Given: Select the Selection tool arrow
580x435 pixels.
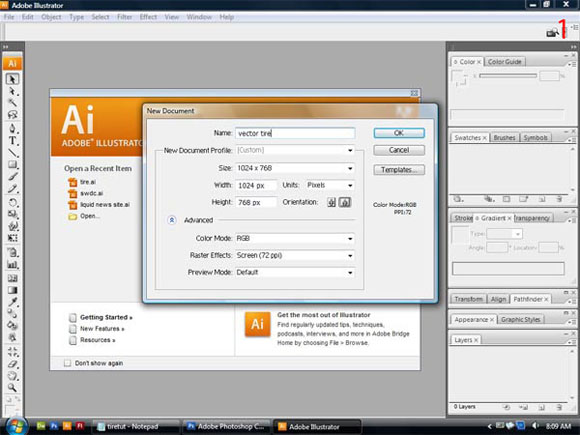Looking at the screenshot, I should [12, 79].
